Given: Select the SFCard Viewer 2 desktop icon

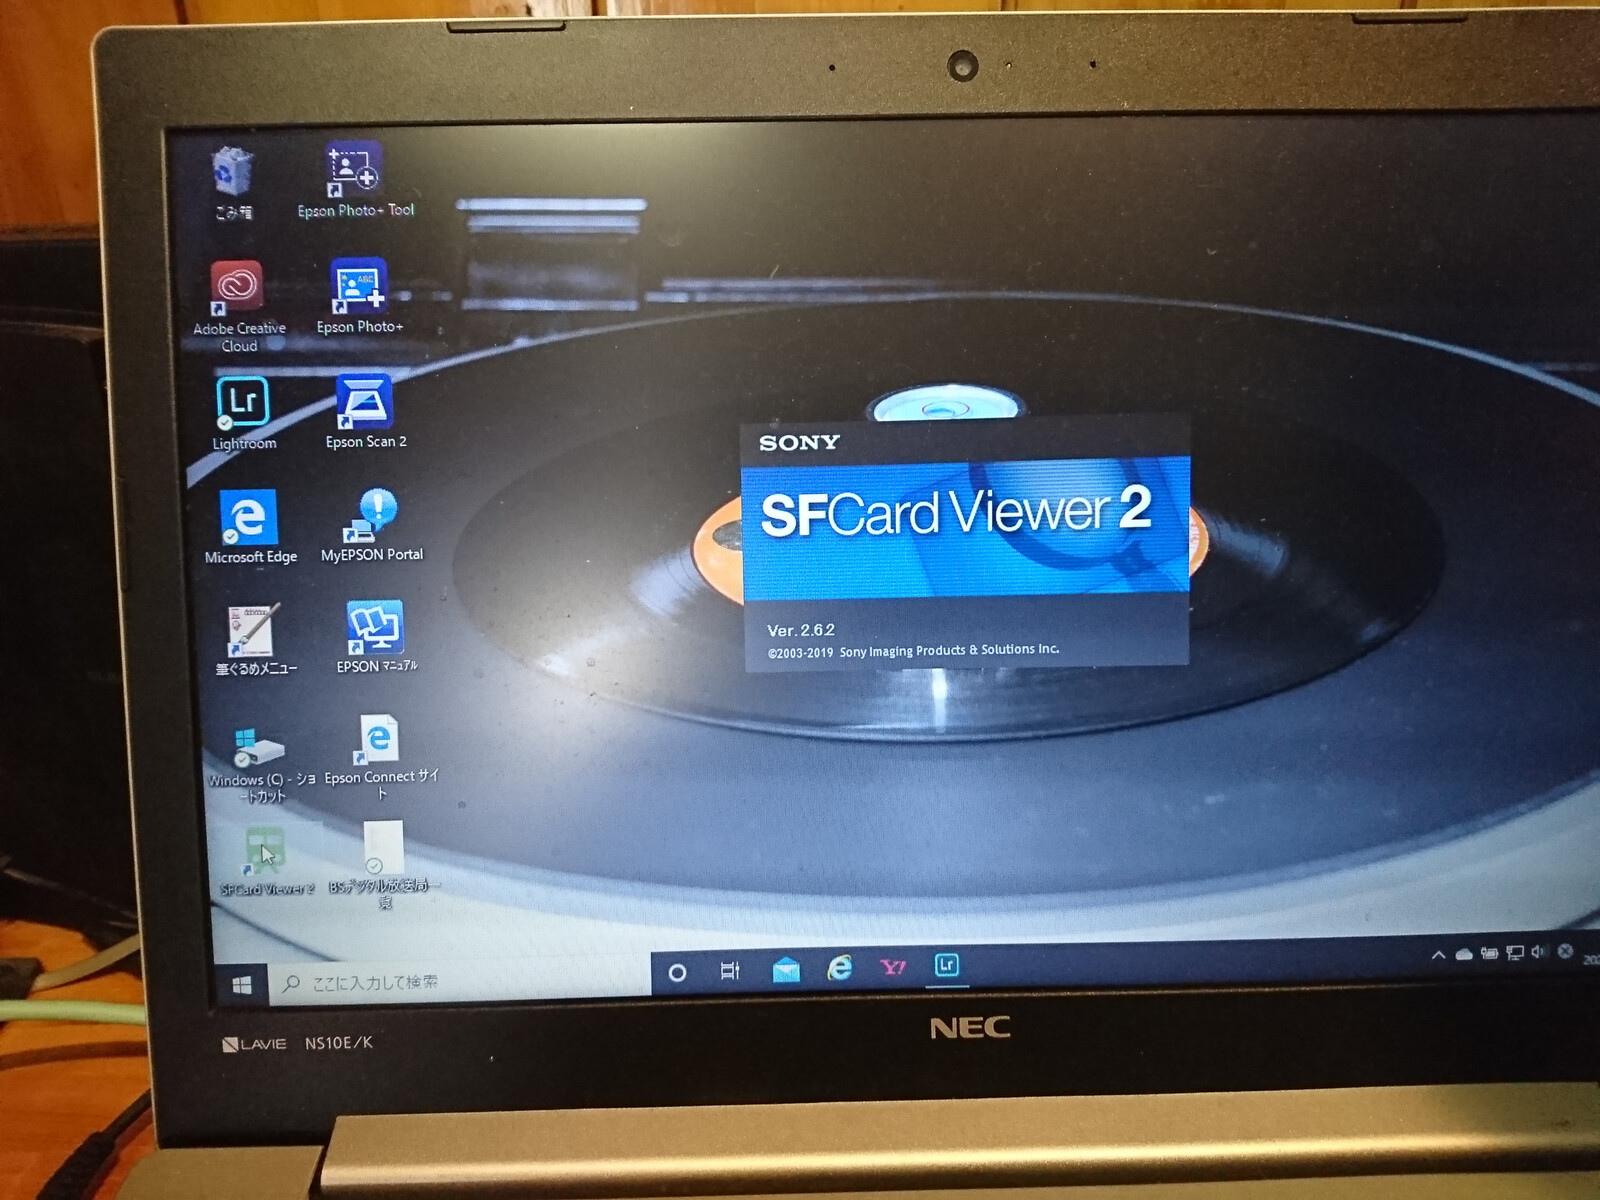Looking at the screenshot, I should [x=266, y=861].
